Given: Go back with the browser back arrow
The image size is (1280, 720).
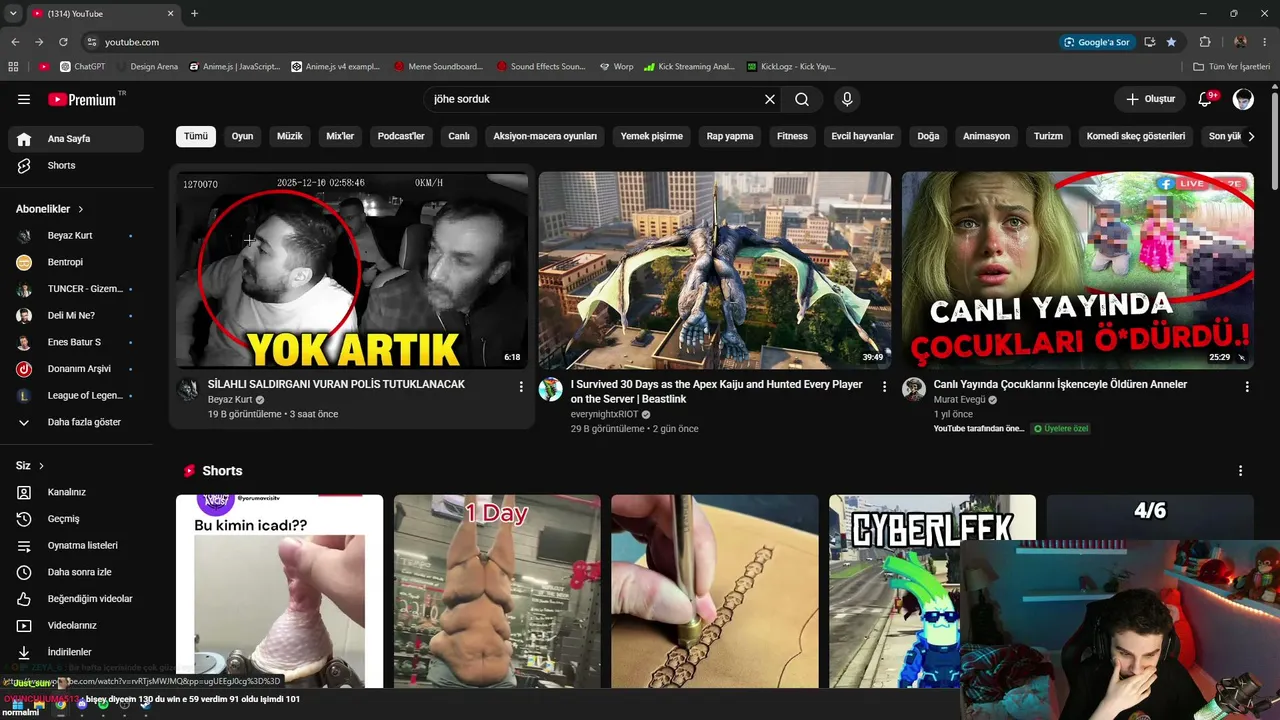Looking at the screenshot, I should (15, 42).
